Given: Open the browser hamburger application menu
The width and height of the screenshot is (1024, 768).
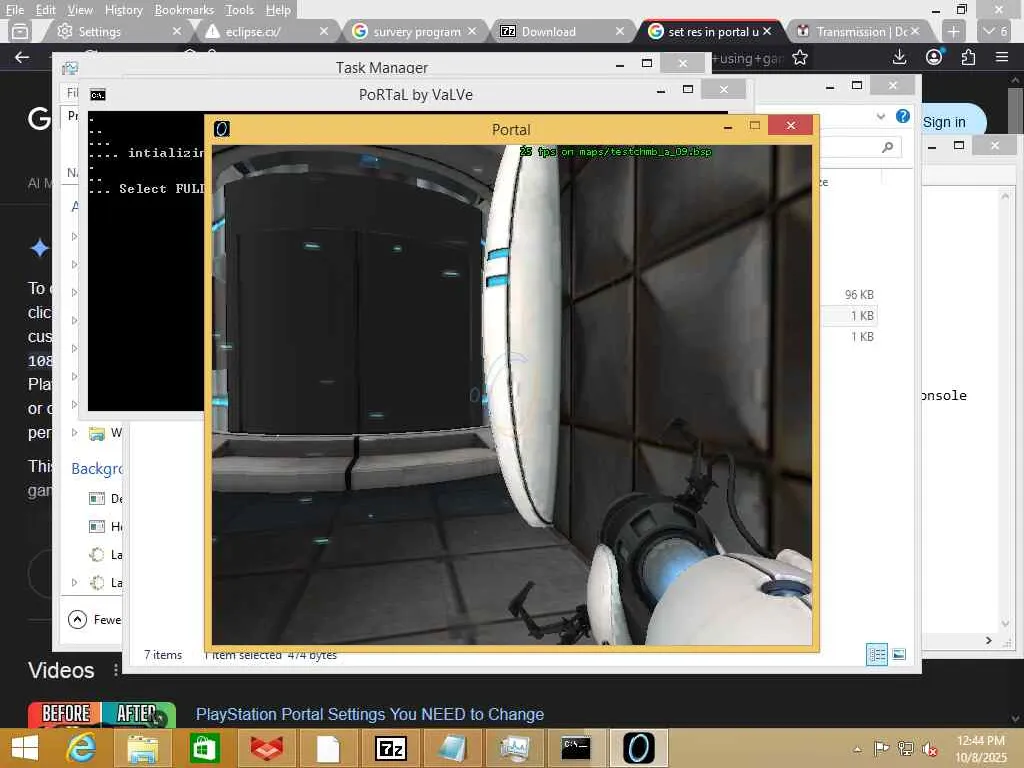Looking at the screenshot, I should click(x=1002, y=57).
